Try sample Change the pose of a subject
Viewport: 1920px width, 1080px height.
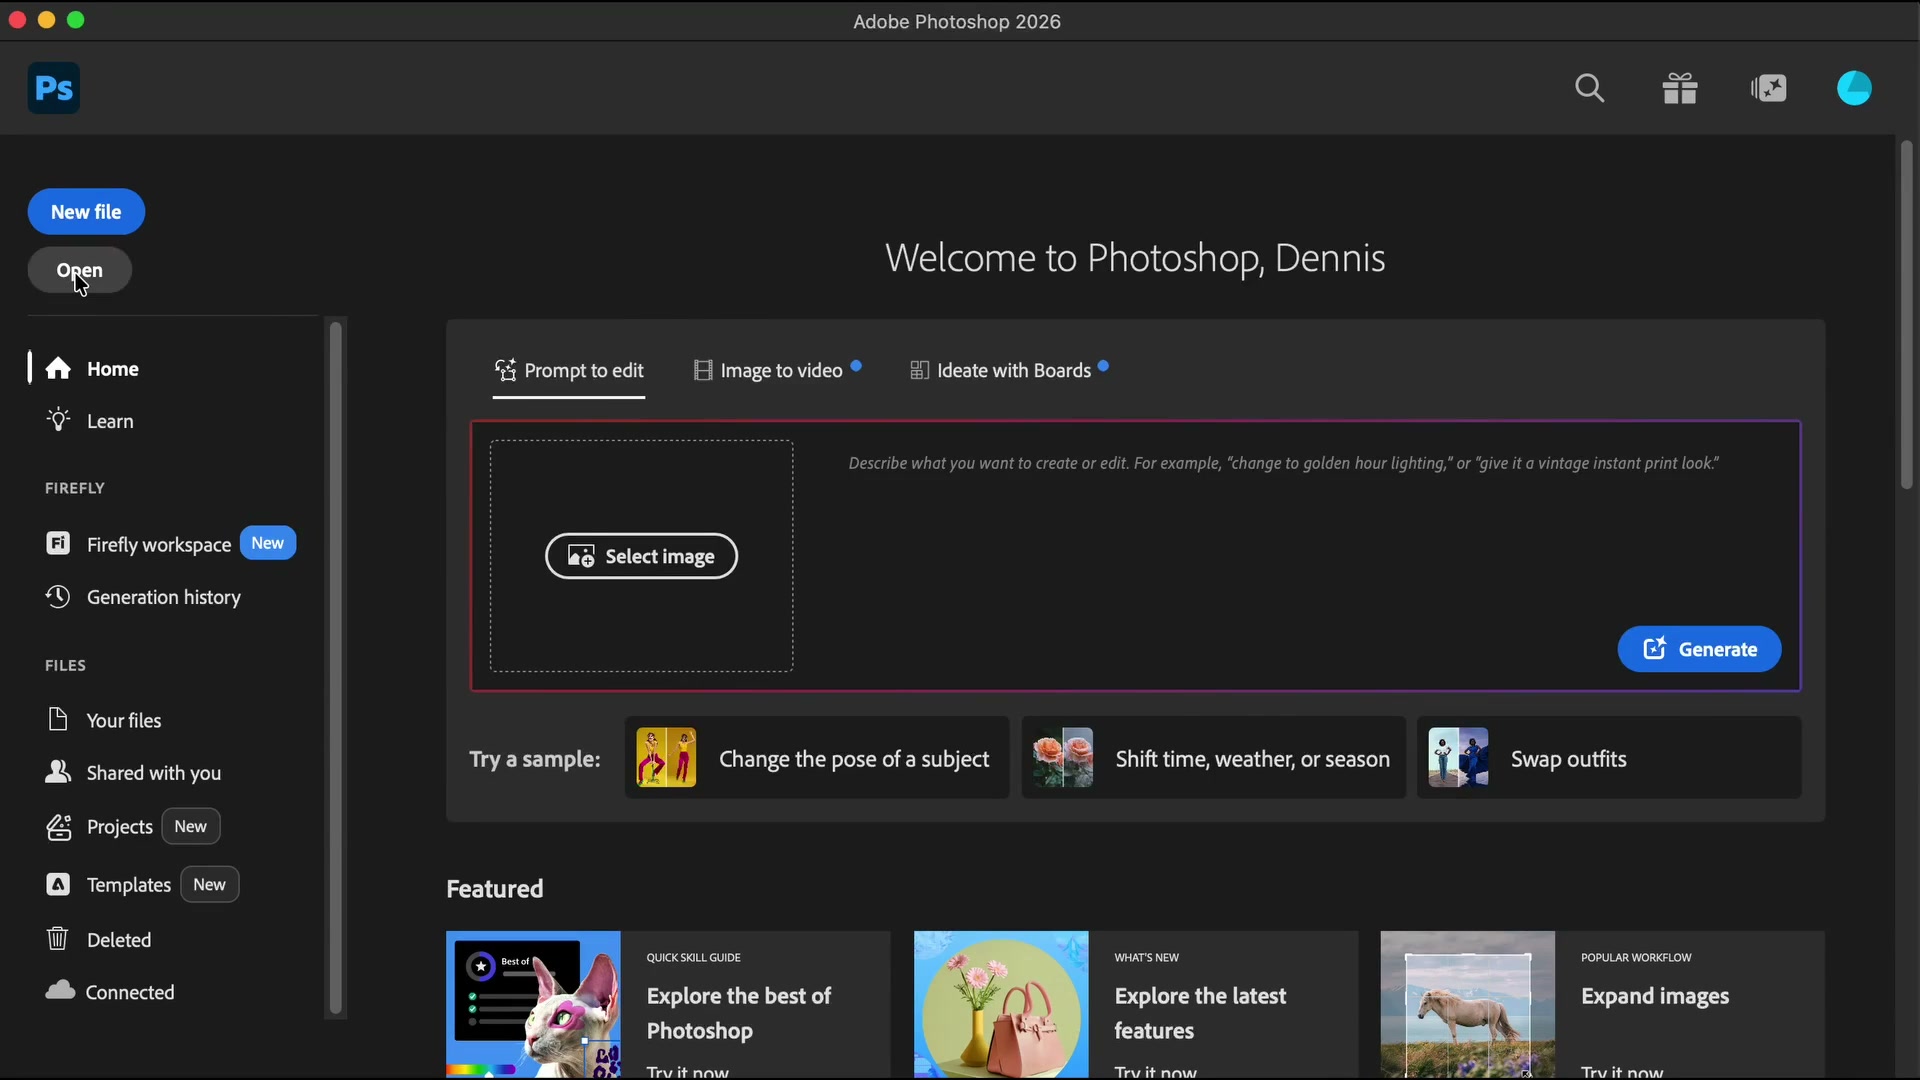817,758
